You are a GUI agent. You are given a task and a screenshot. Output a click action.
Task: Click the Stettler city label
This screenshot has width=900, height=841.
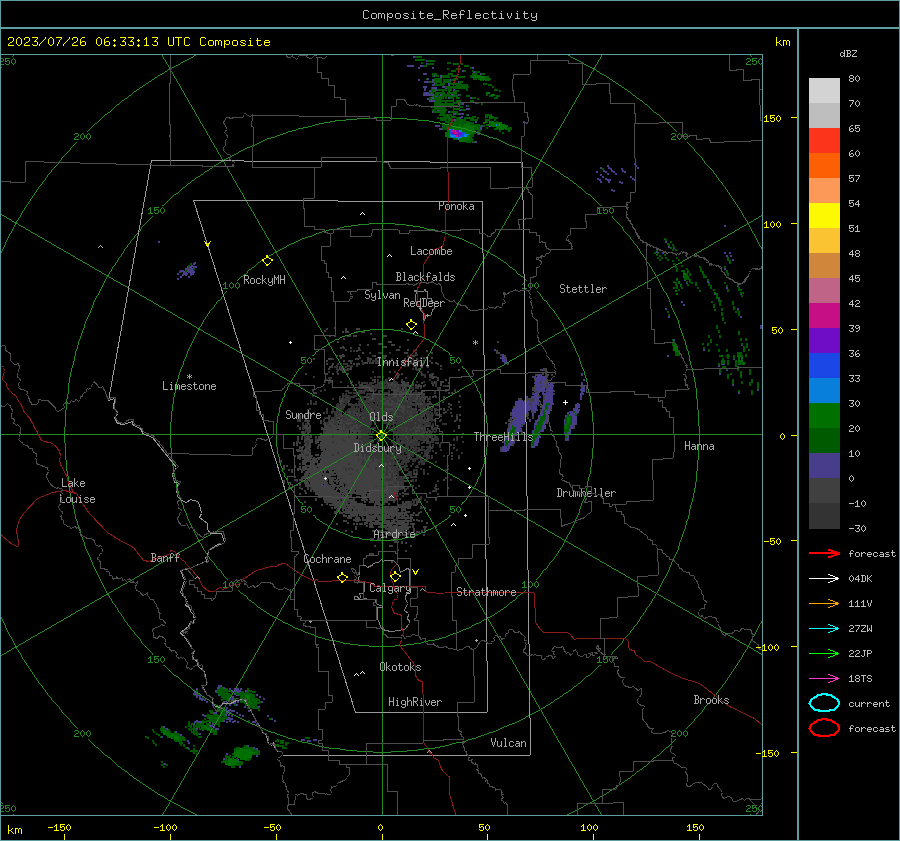point(583,289)
